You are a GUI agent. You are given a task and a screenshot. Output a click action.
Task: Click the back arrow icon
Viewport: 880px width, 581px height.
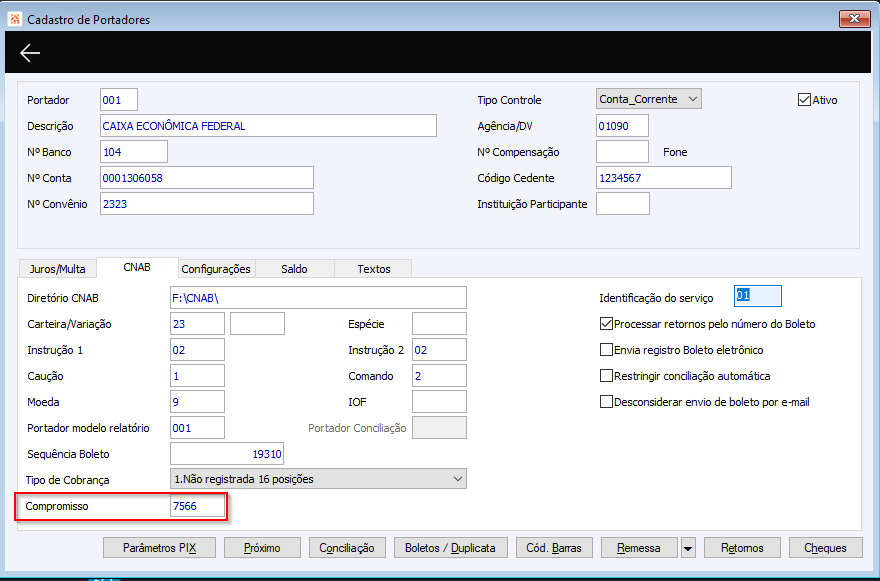pyautogui.click(x=30, y=53)
